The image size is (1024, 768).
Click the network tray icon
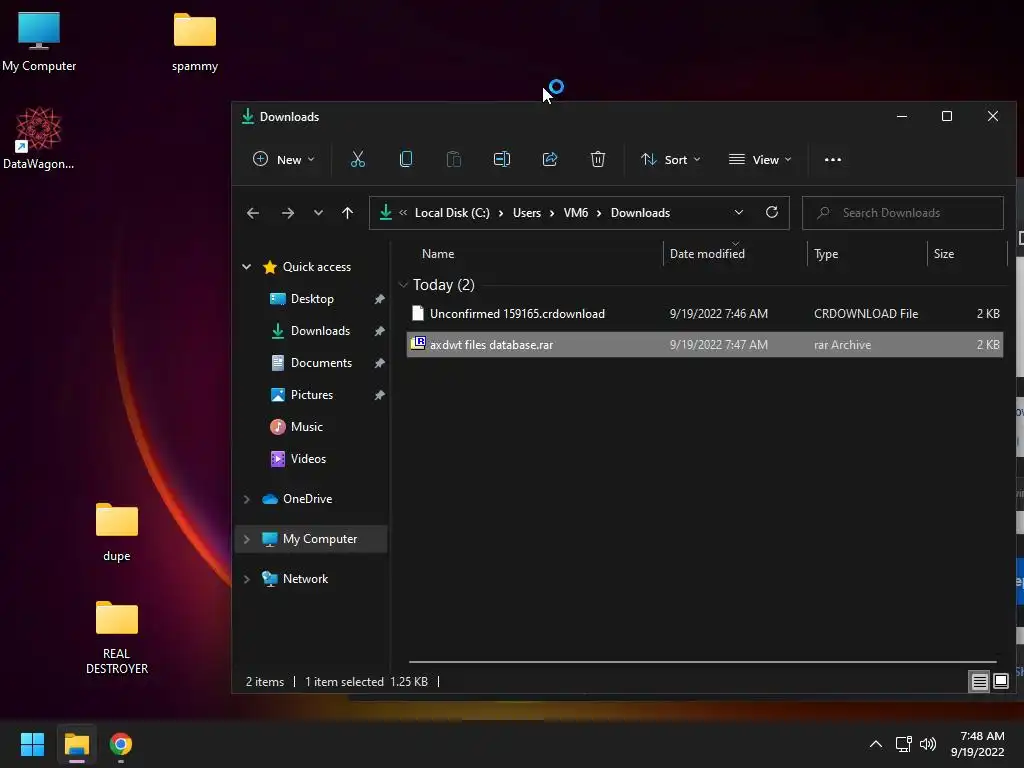click(903, 744)
